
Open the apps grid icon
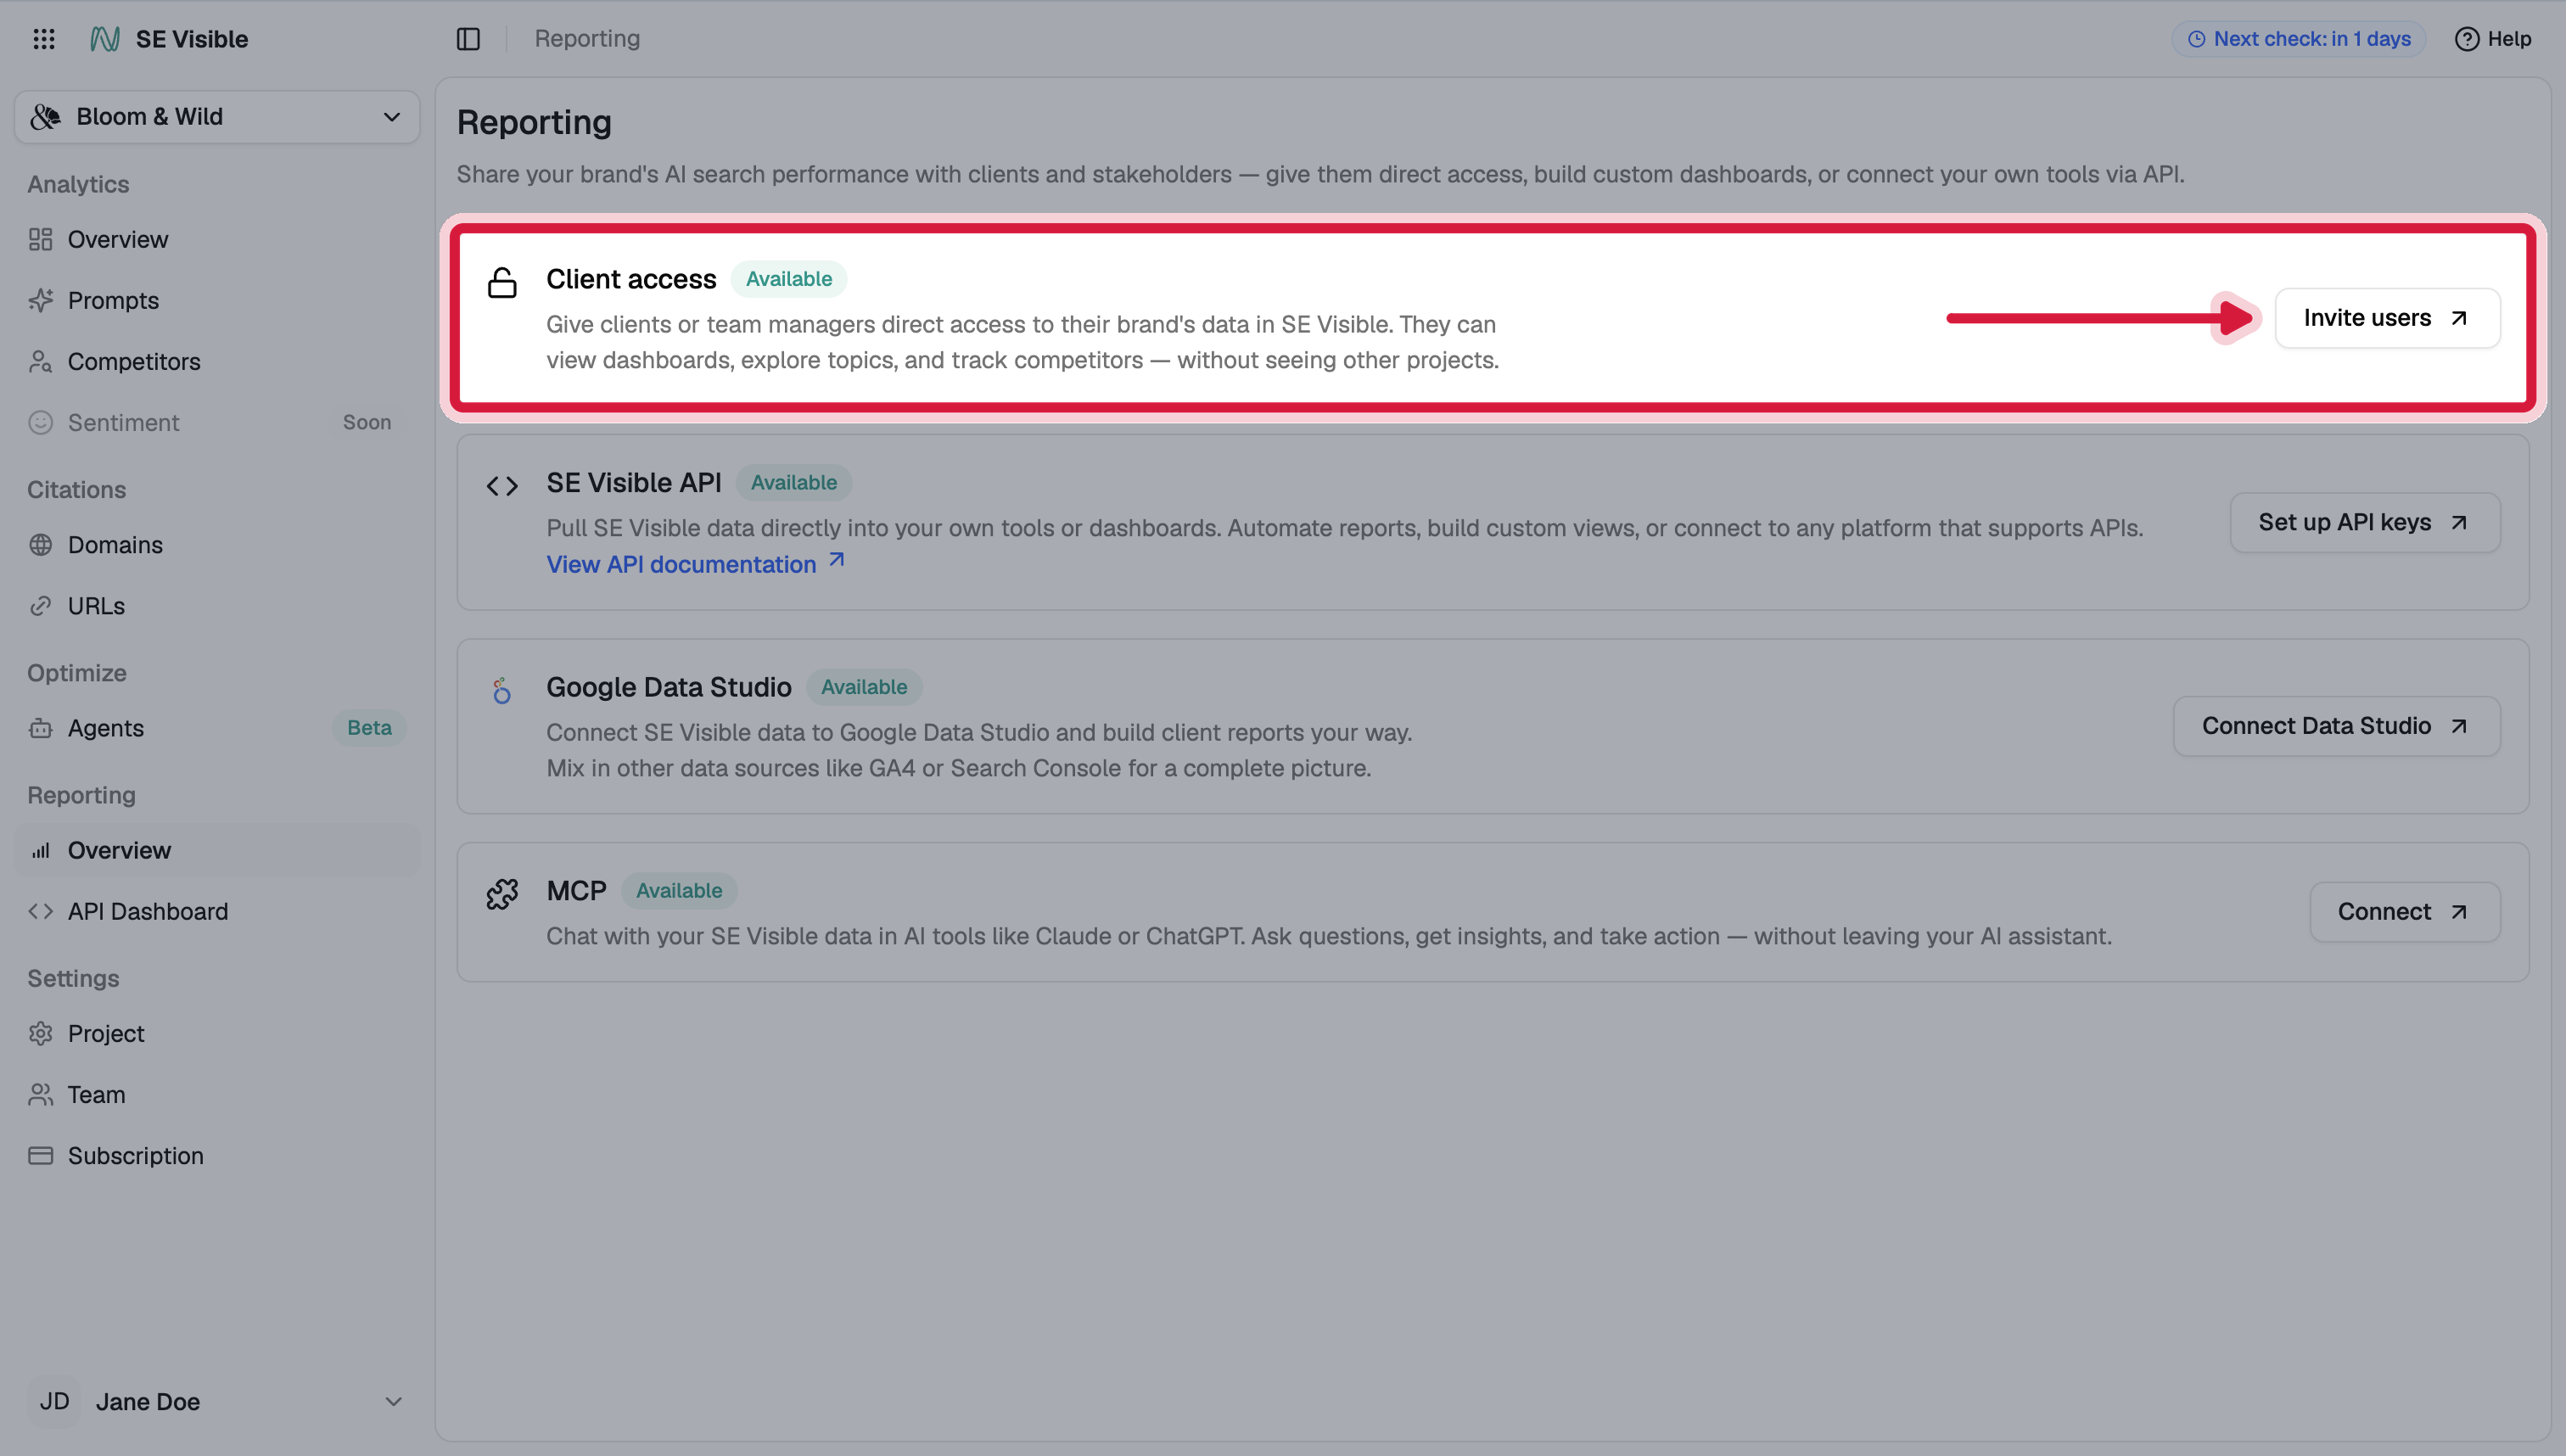tap(44, 39)
